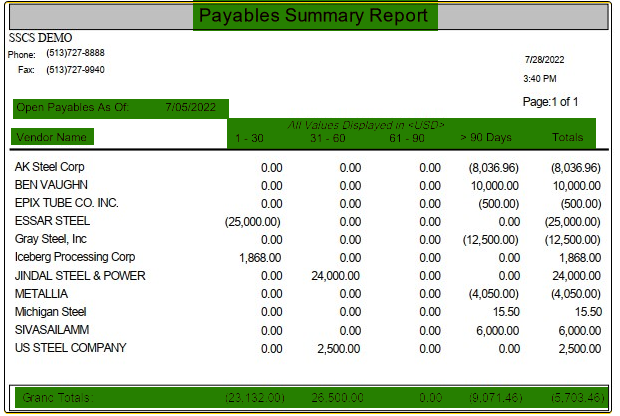
Task: Click the Vendor Name column header
Action: 52,137
